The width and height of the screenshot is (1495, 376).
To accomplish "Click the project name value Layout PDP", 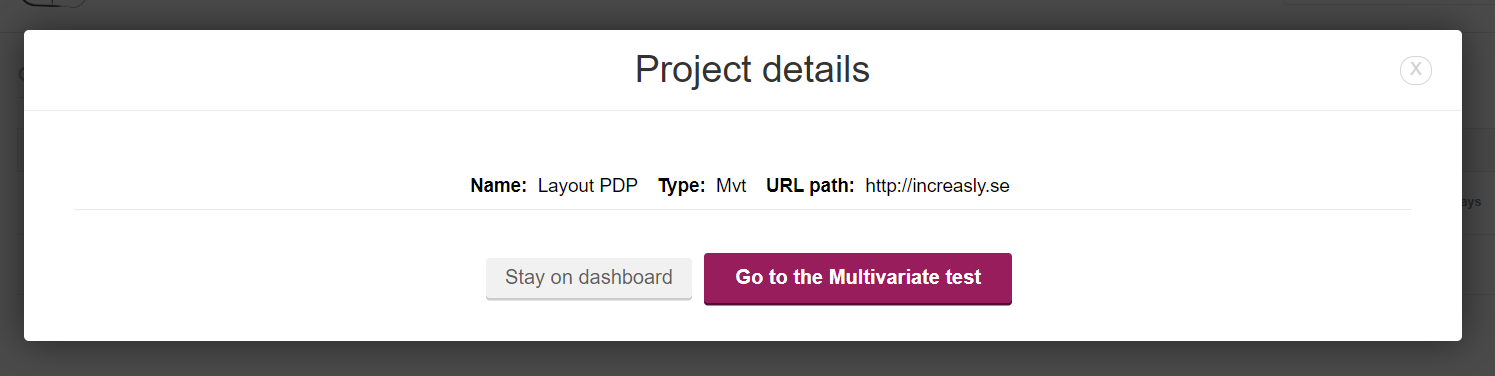I will 588,186.
